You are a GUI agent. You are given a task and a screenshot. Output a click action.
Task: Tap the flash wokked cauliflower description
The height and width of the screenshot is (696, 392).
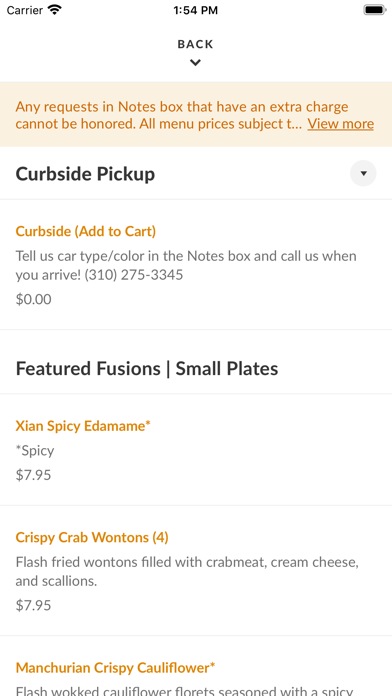[184, 691]
